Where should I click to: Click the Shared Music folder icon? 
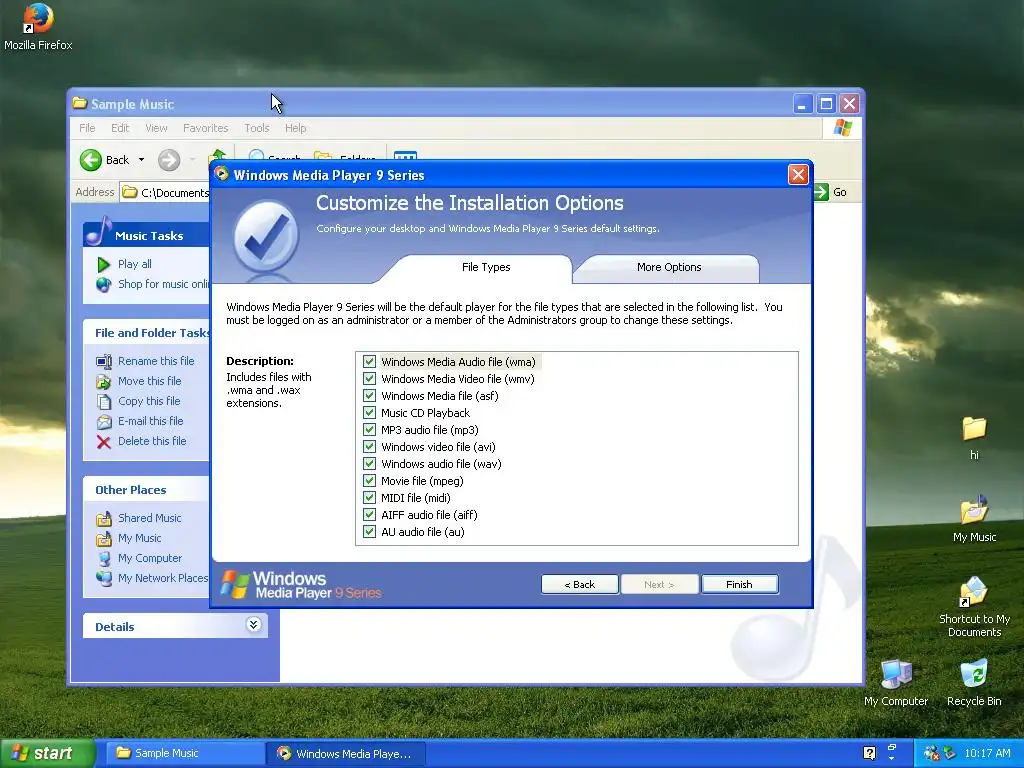(x=104, y=519)
